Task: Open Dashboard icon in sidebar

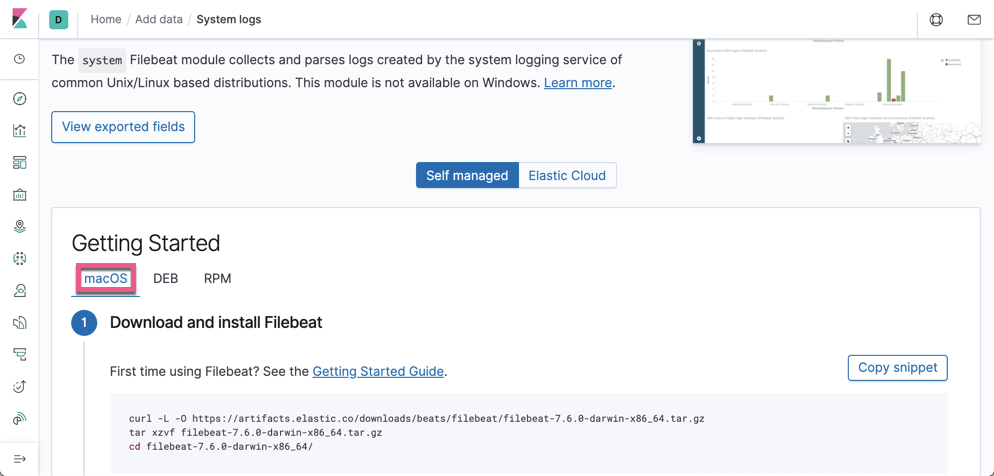Action: (20, 163)
